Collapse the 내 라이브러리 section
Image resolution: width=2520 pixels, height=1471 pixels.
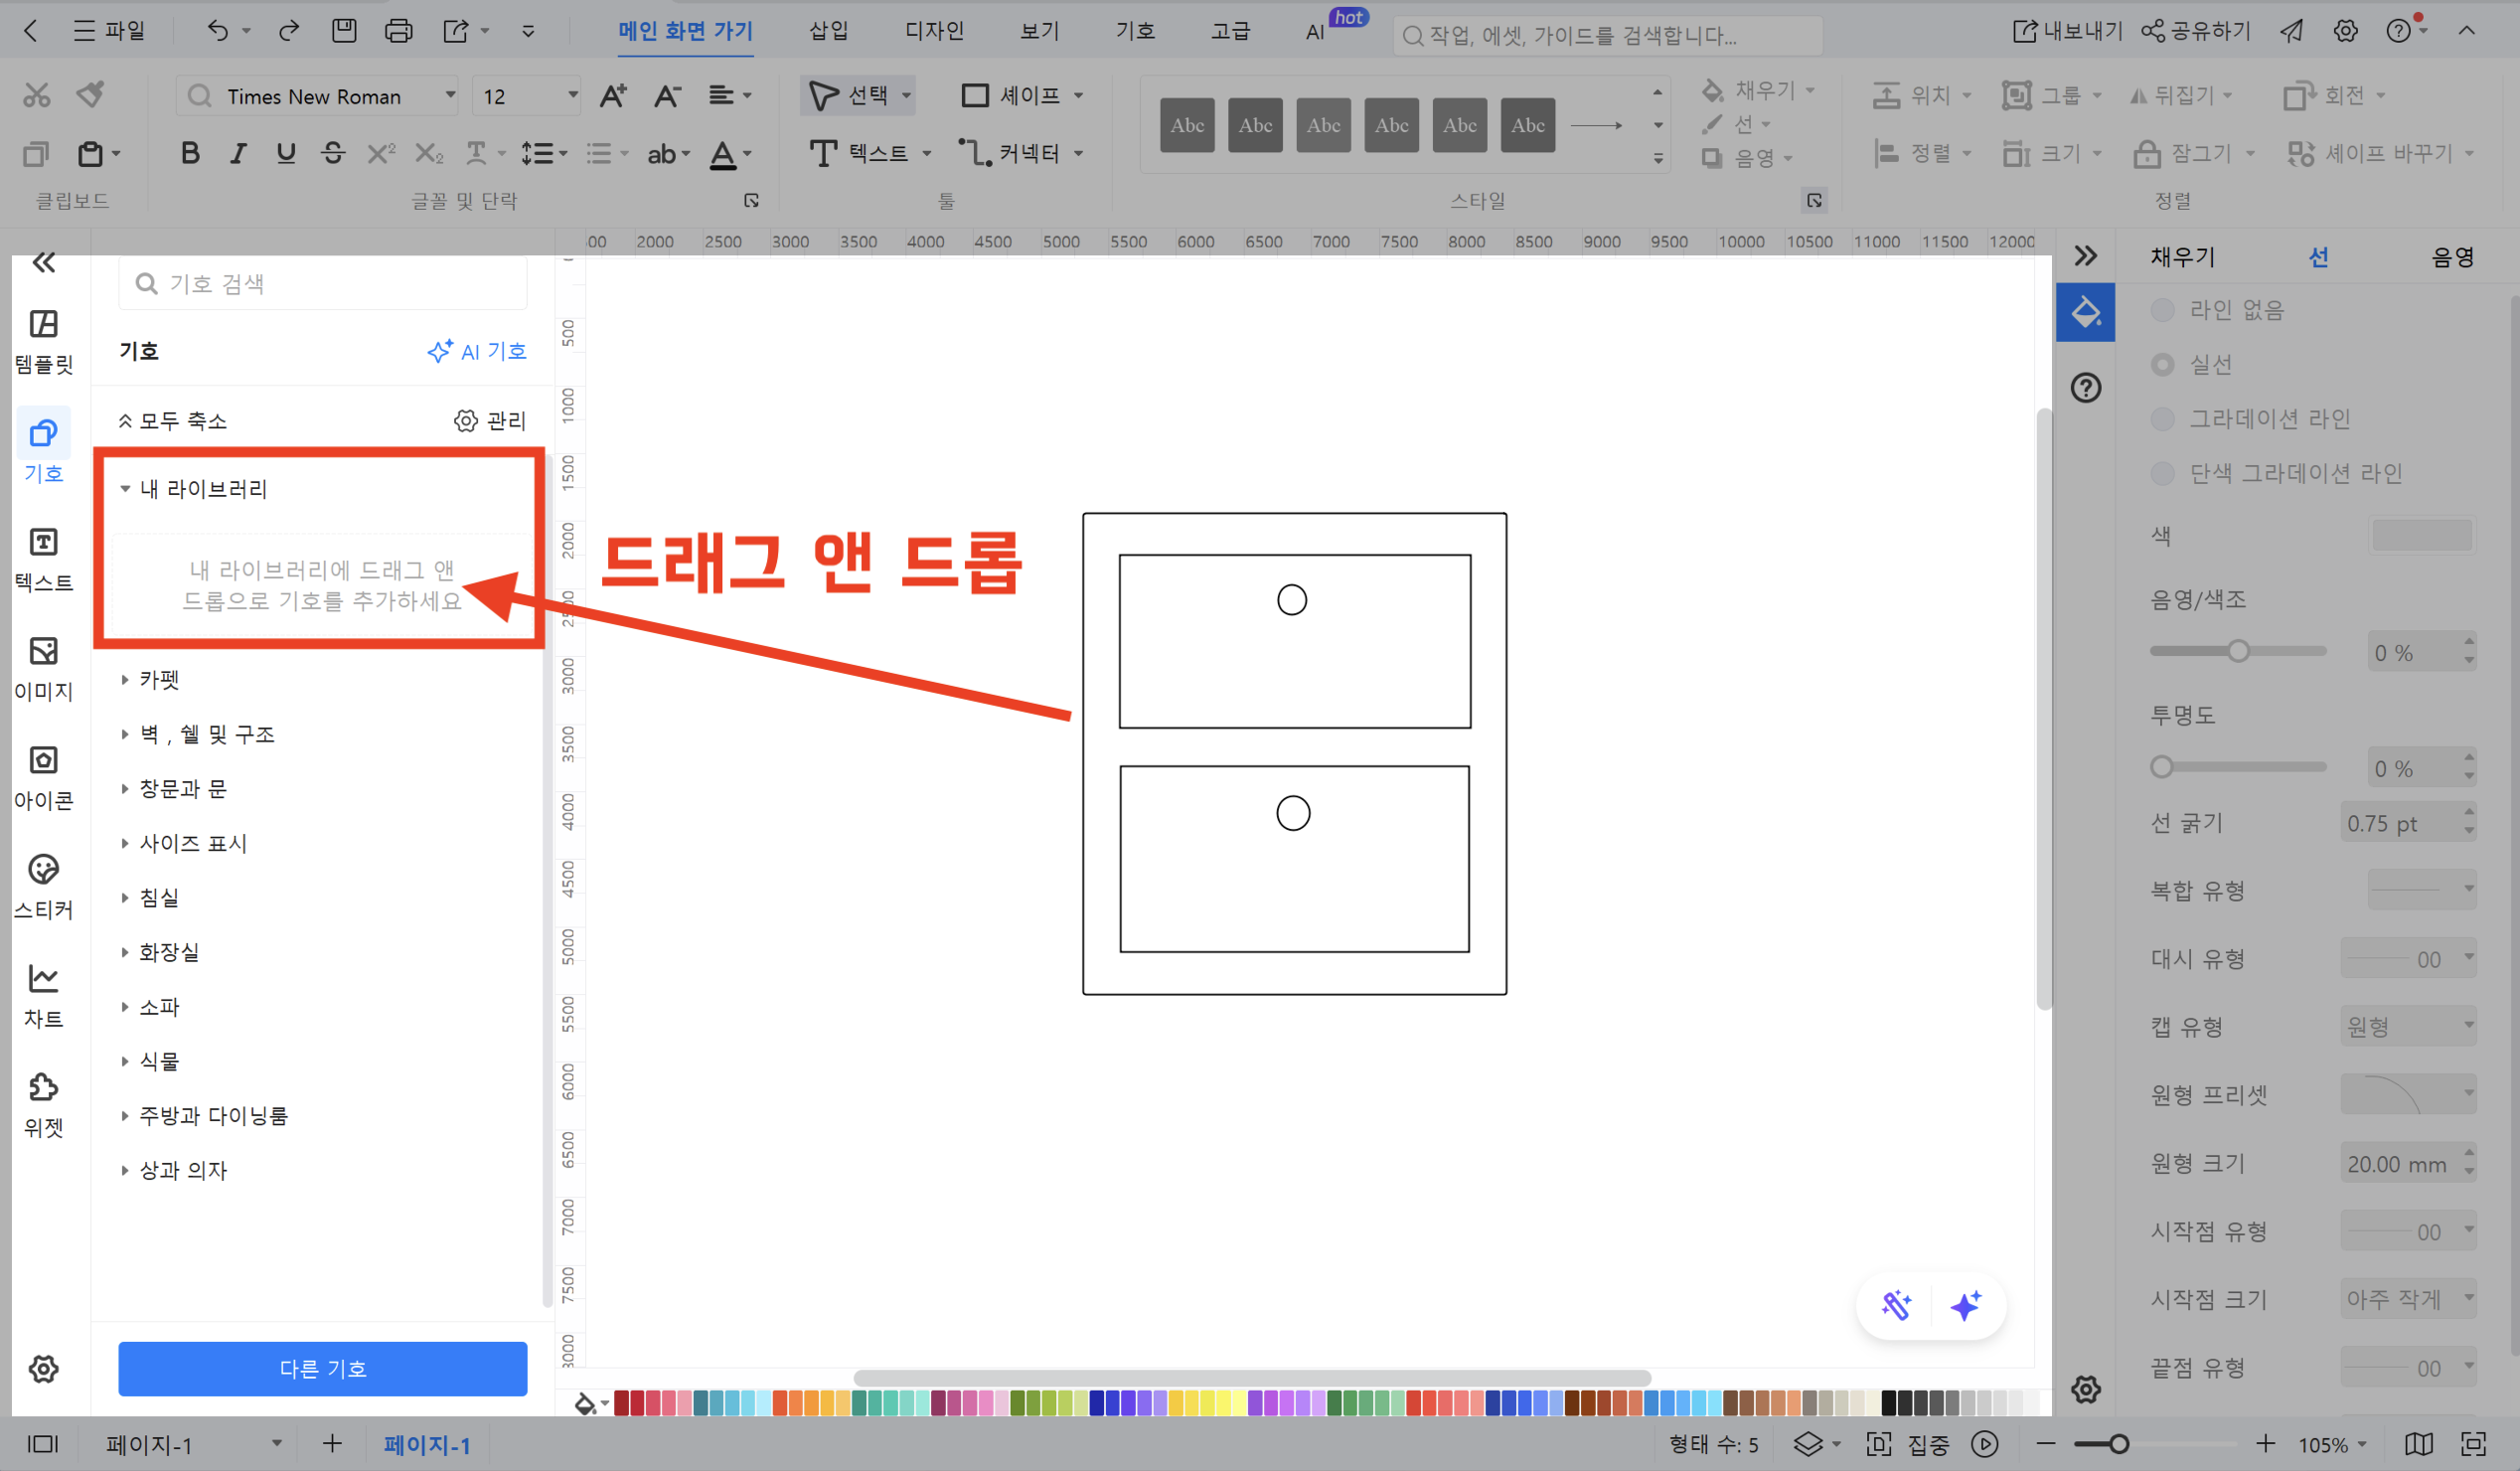126,489
